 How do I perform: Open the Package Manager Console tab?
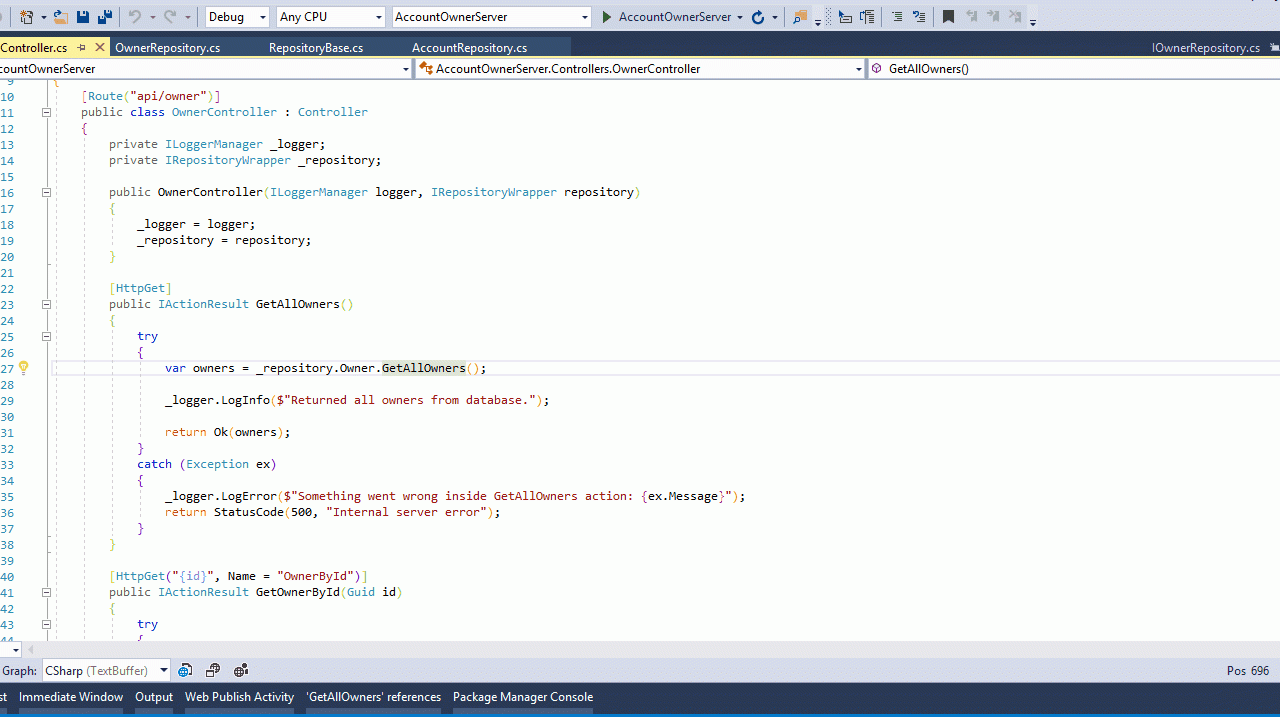(x=522, y=697)
